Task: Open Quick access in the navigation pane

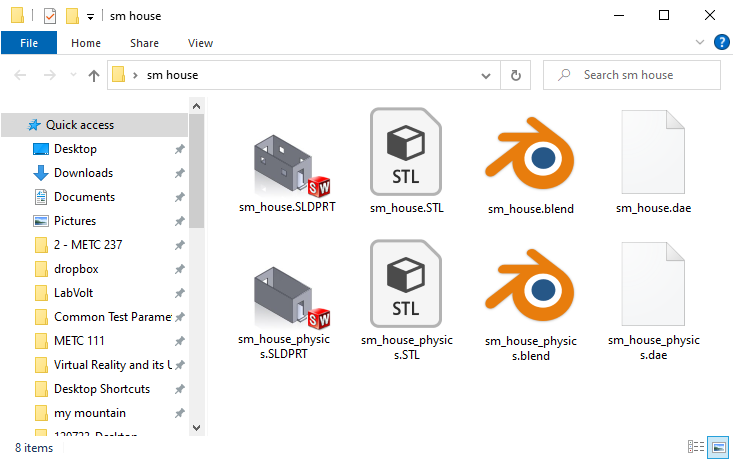Action: pos(95,125)
